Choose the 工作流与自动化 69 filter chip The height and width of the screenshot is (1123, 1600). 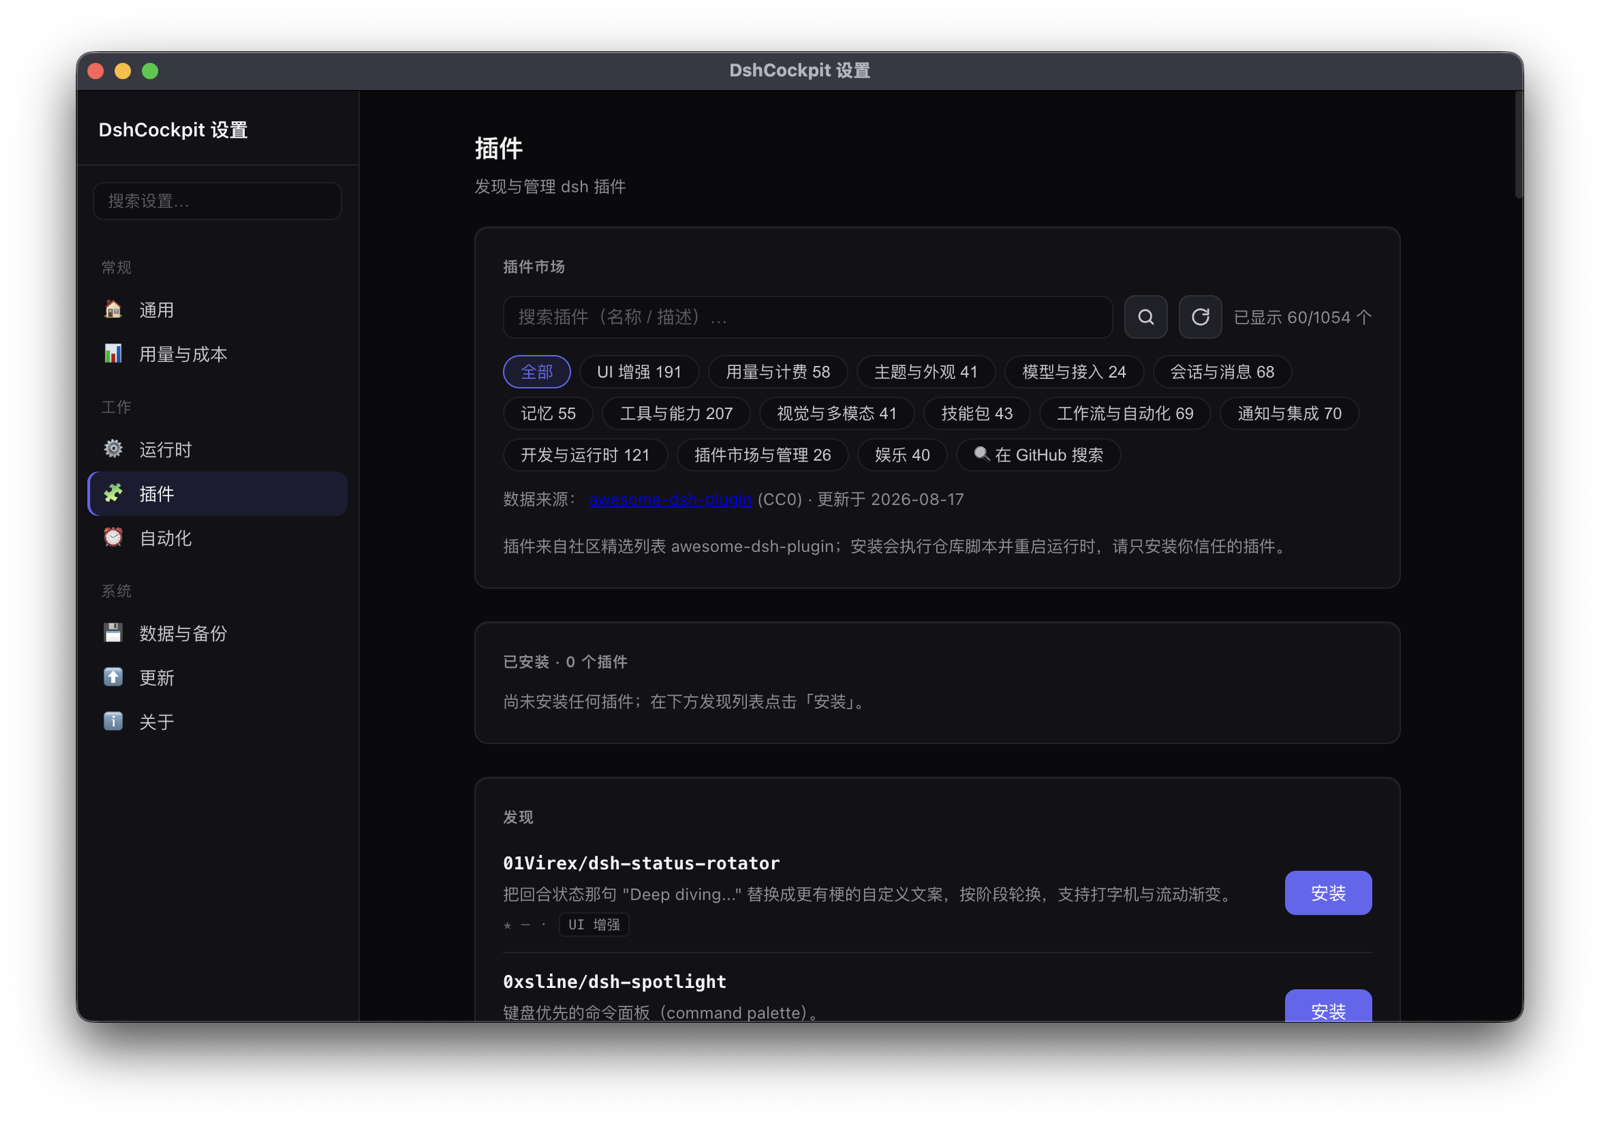[1125, 413]
